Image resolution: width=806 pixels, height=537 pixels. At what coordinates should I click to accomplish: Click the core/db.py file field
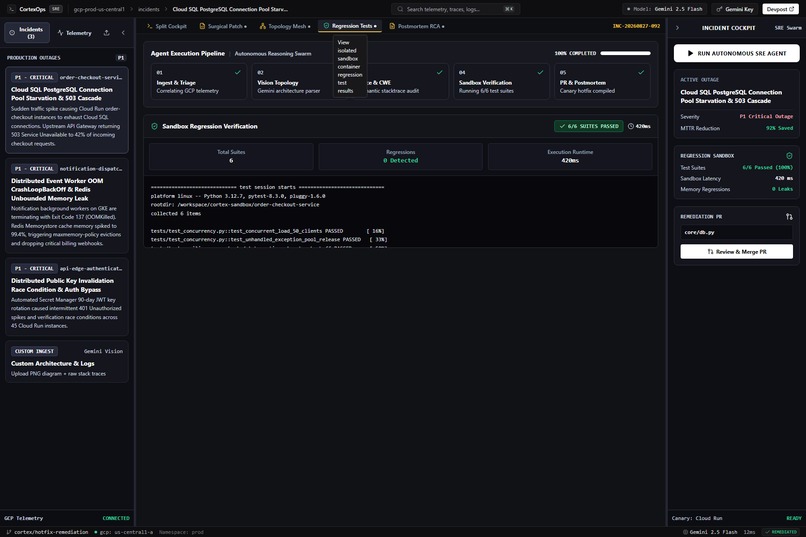click(737, 232)
